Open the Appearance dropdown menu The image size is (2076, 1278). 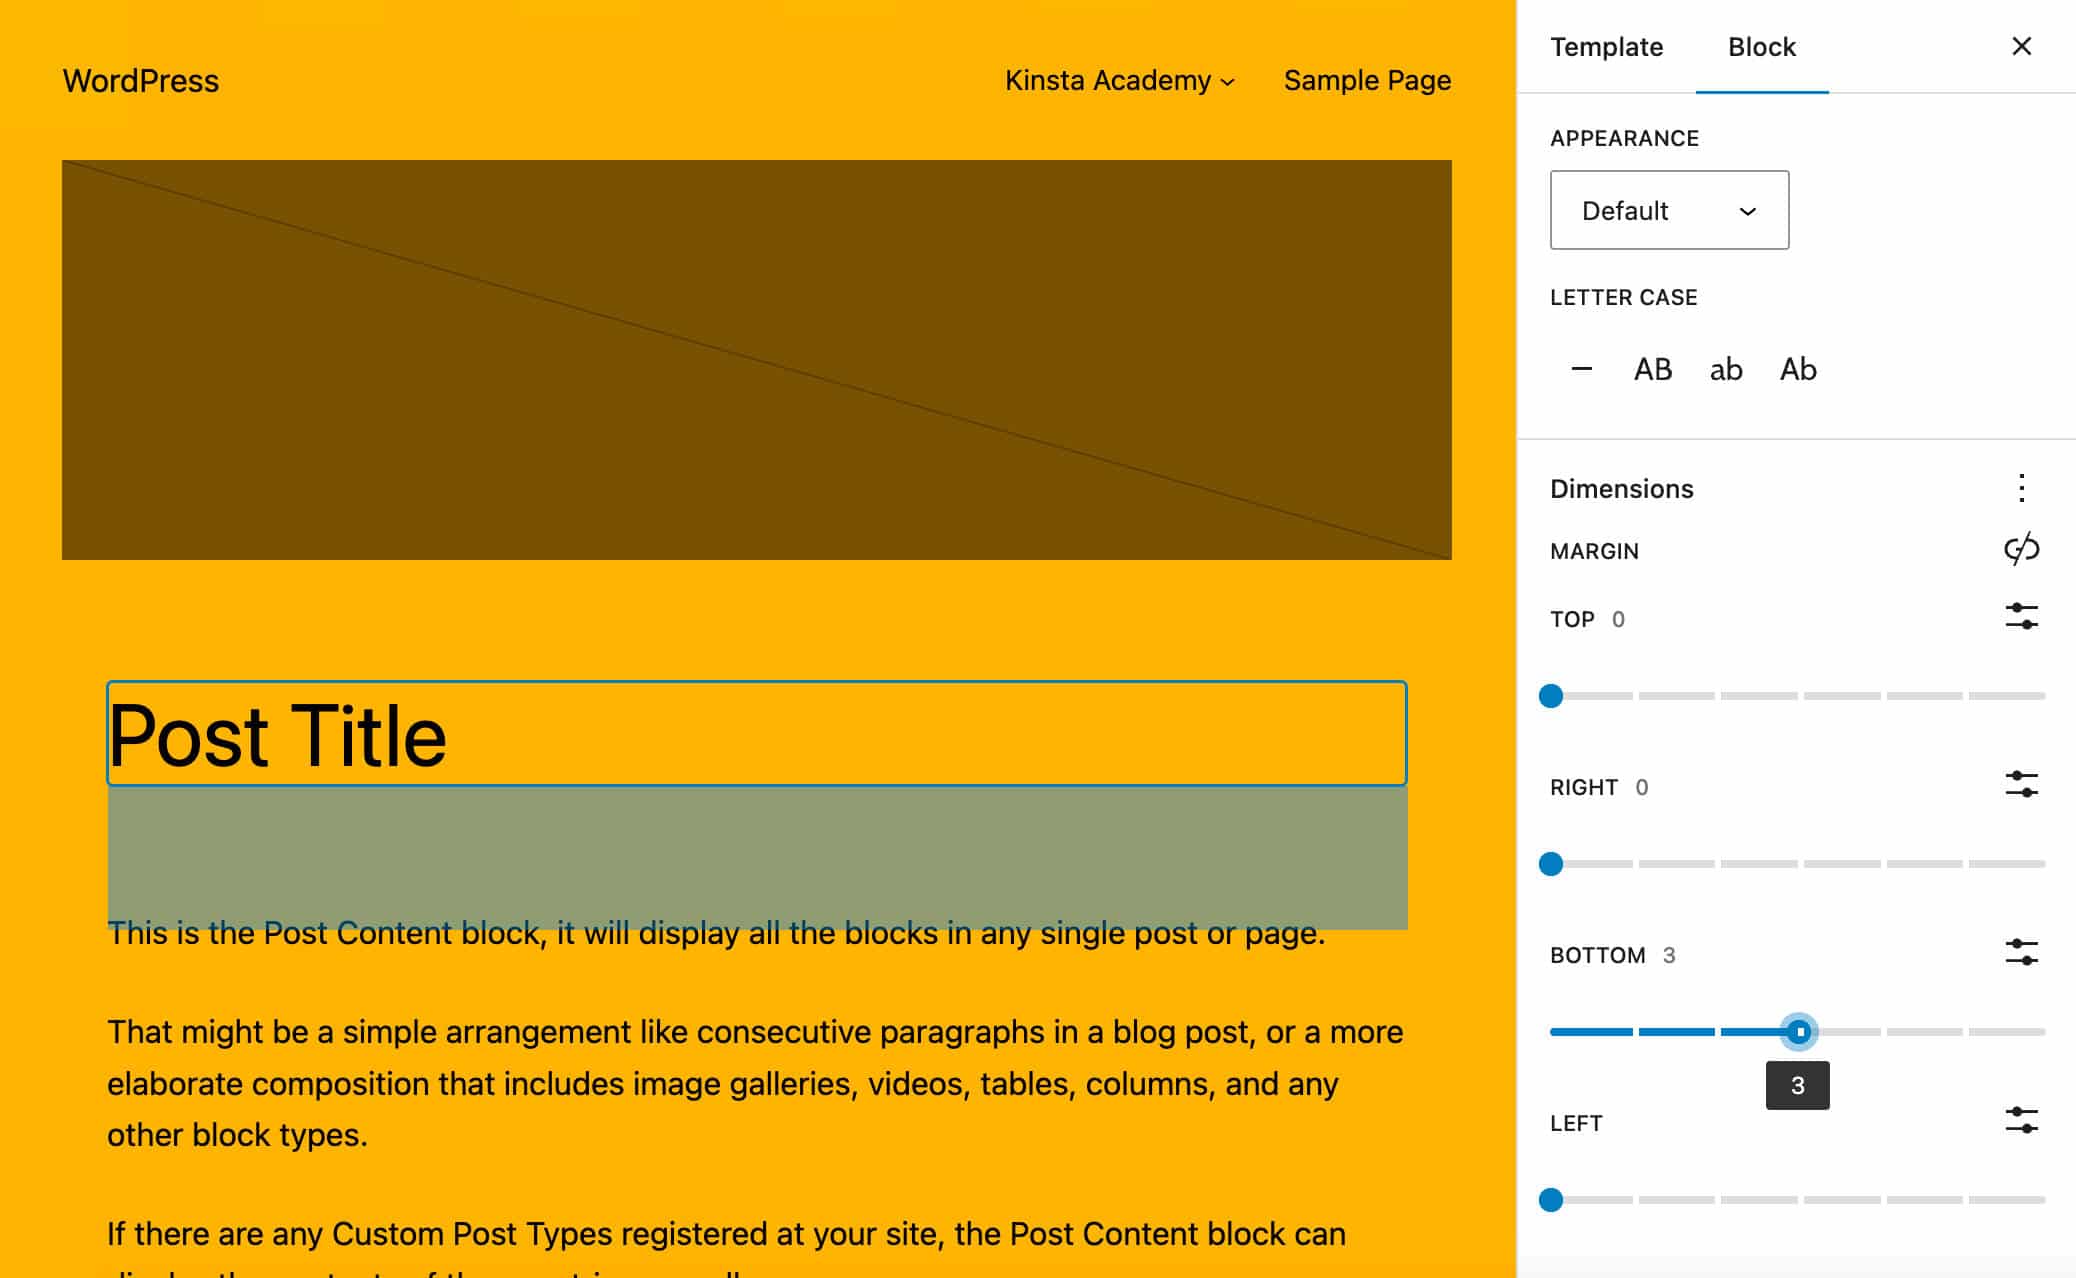1668,209
